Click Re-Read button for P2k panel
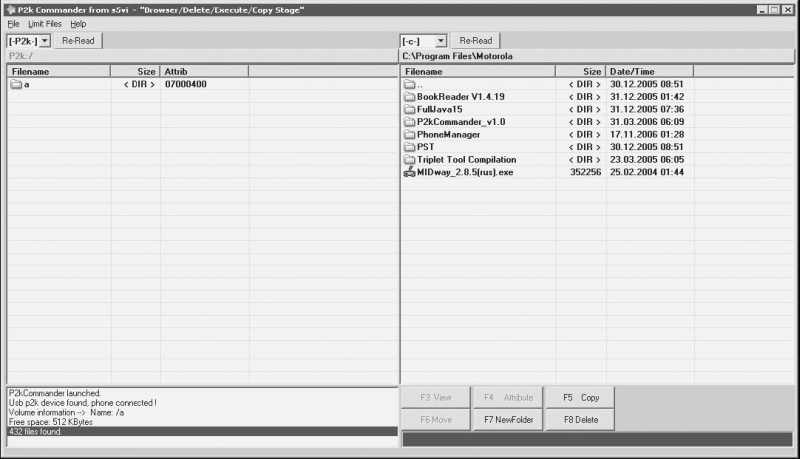Image resolution: width=800 pixels, height=459 pixels. (x=78, y=41)
